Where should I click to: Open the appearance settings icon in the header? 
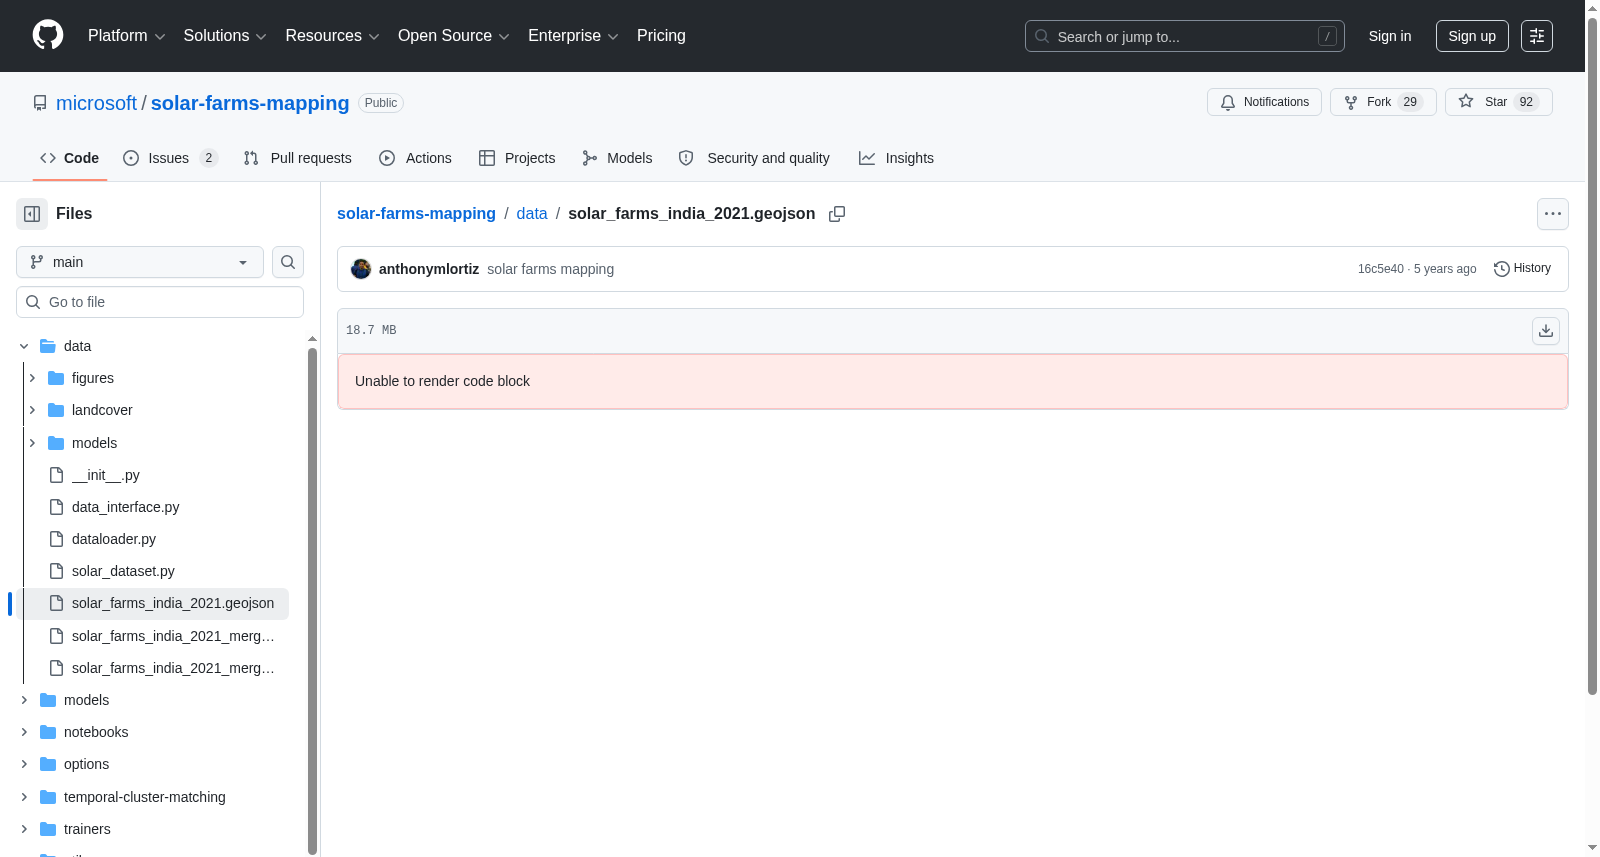1537,36
